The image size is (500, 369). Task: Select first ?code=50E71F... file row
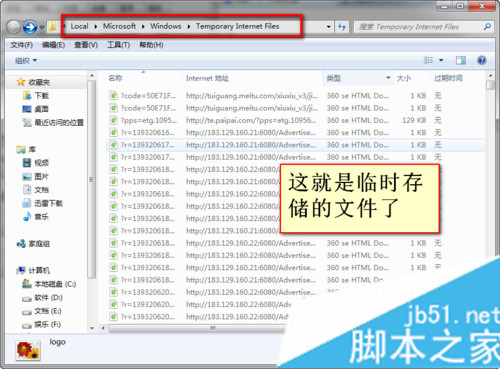click(295, 96)
